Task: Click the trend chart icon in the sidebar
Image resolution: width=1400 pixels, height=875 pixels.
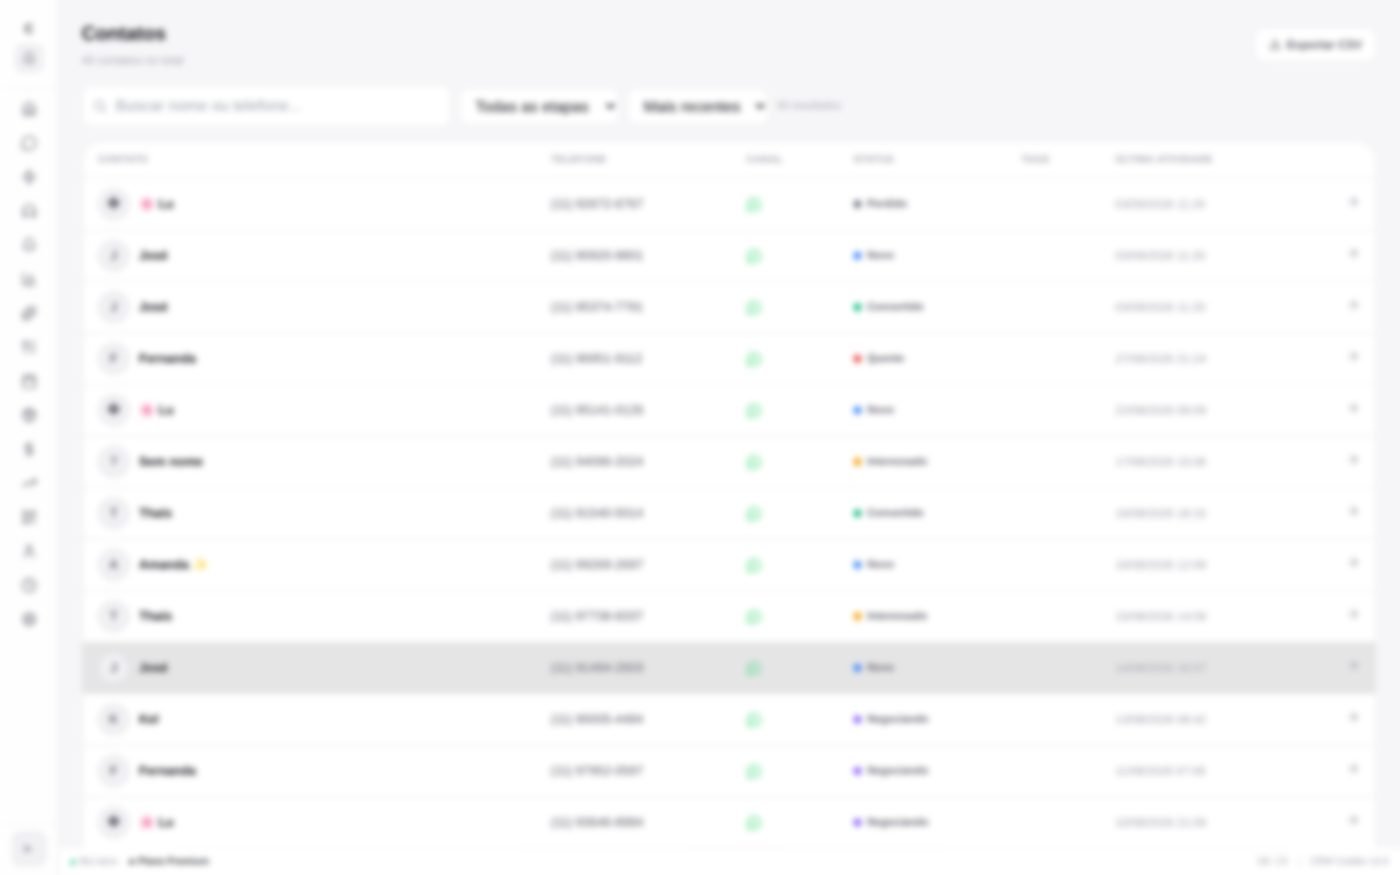Action: (29, 483)
